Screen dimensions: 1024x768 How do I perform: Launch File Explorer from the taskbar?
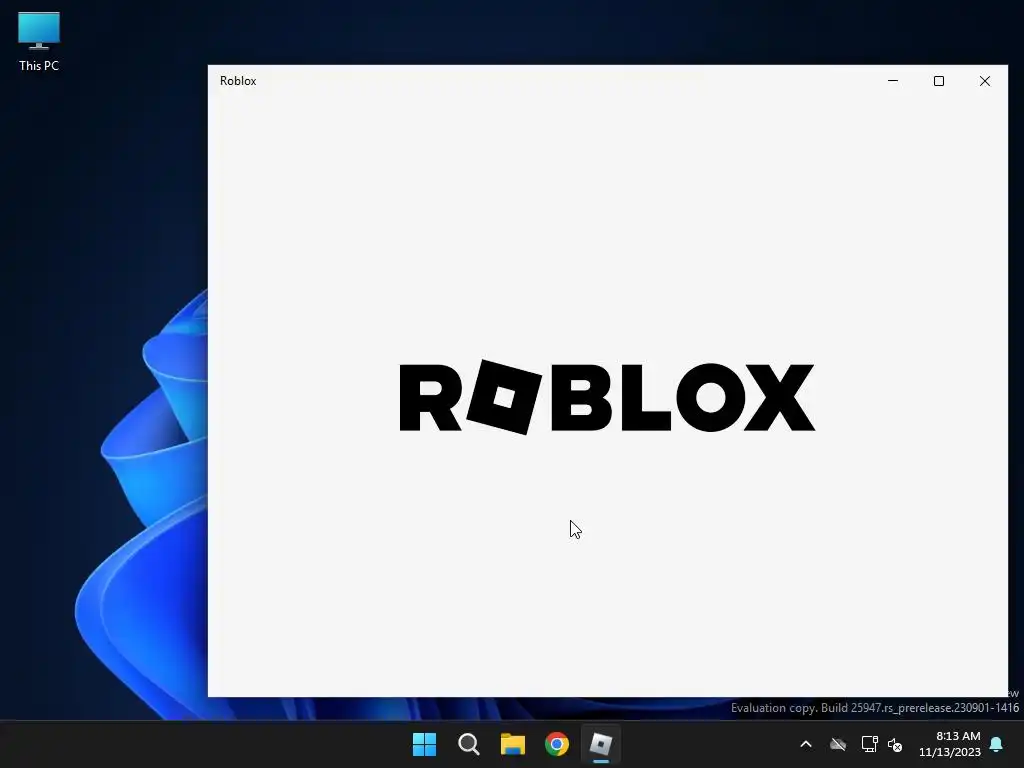tap(513, 744)
